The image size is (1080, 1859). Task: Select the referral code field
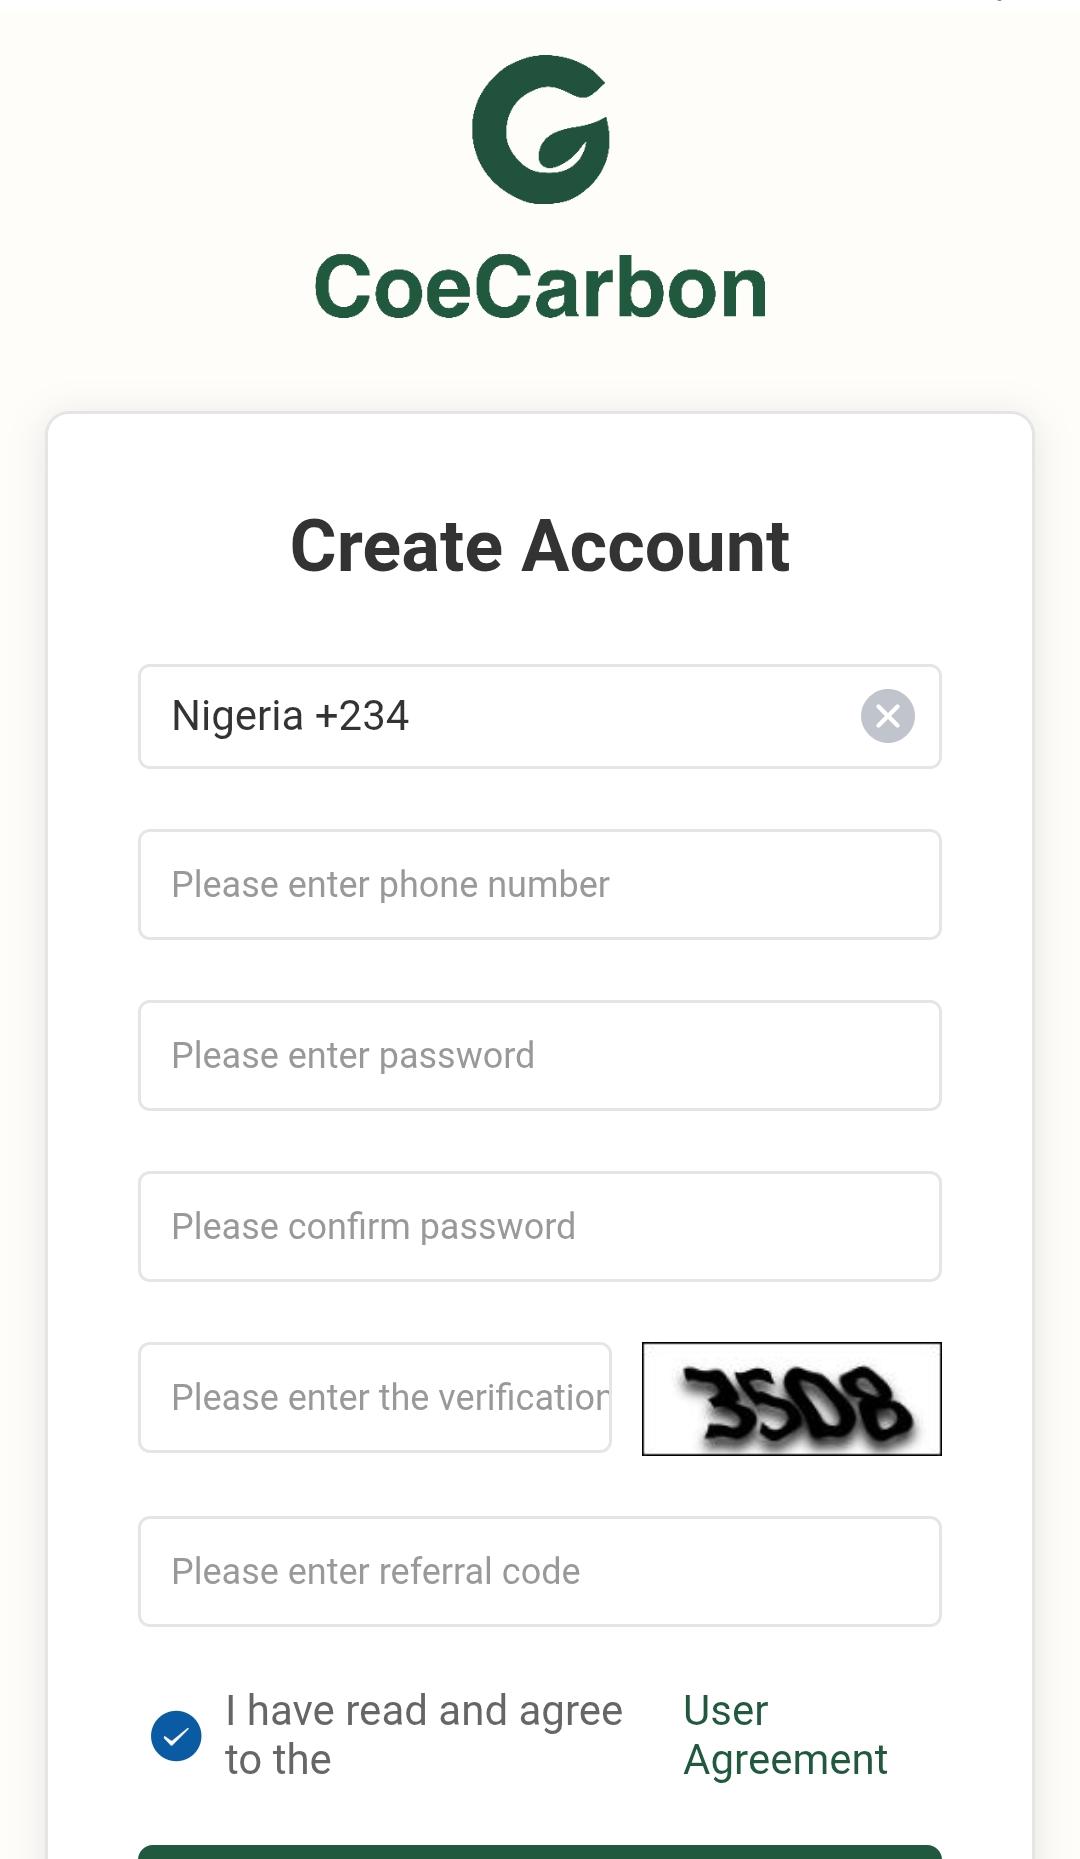point(540,1571)
